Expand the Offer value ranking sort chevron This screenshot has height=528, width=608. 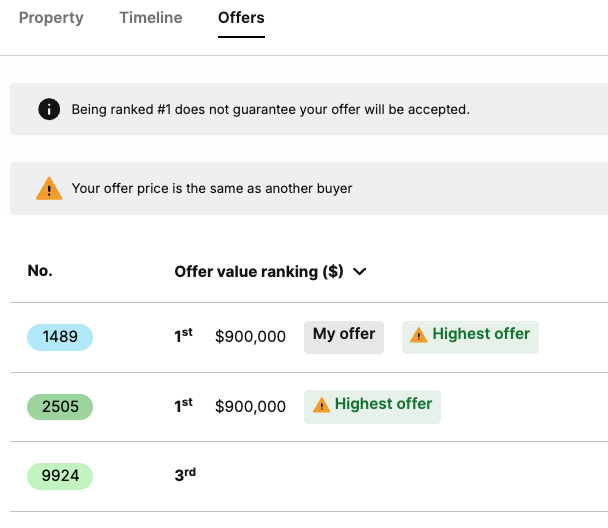coord(360,271)
